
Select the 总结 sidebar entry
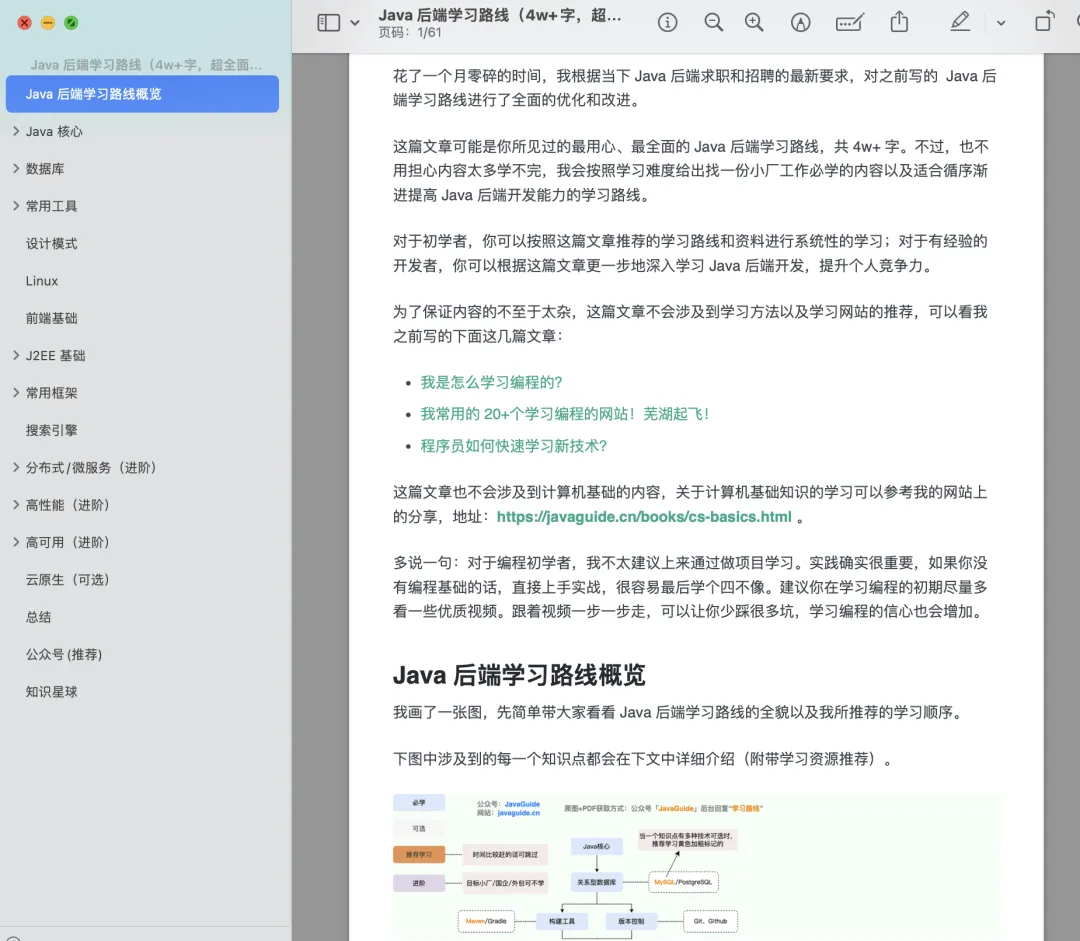click(x=38, y=617)
